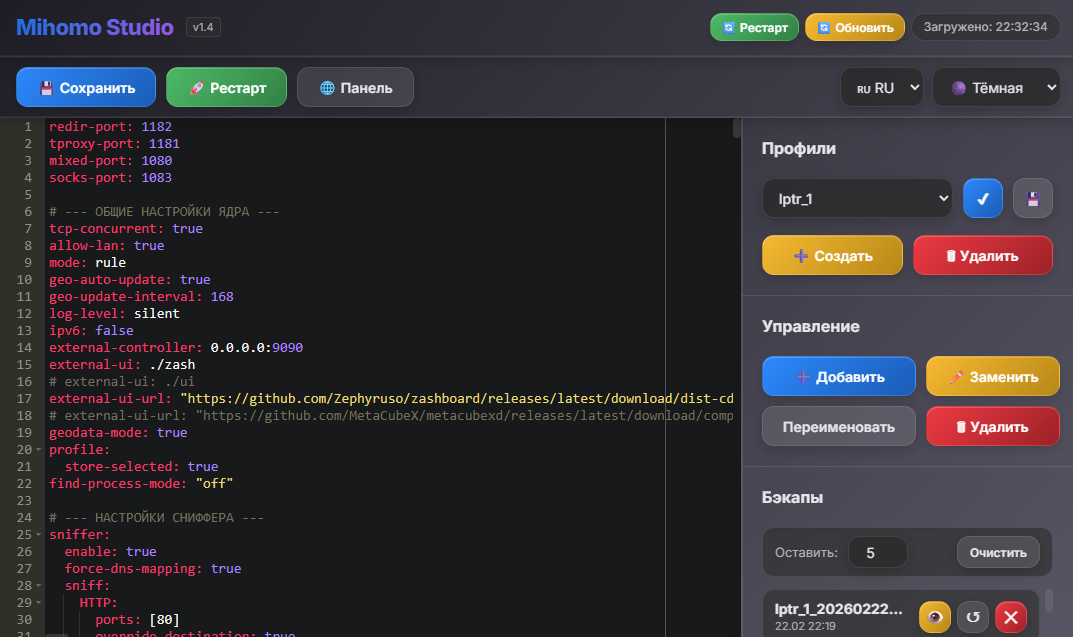The height and width of the screenshot is (637, 1073).
Task: Open the Тёмная theme dropdown
Action: pos(995,88)
